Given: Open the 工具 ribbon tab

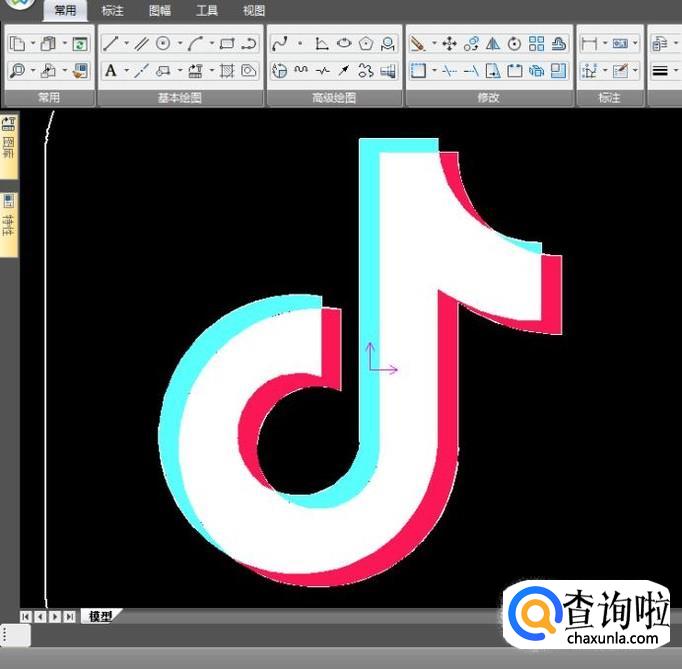Looking at the screenshot, I should (x=207, y=11).
